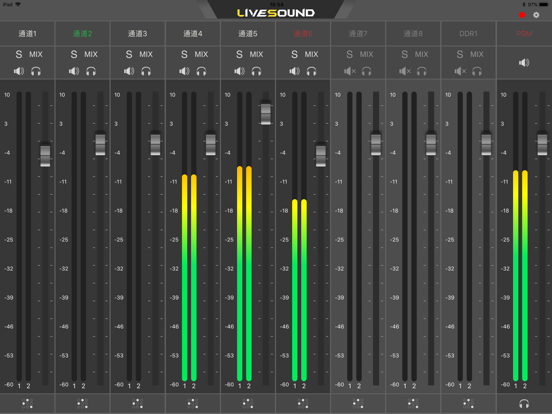Toggle MIX on 通道6
The image size is (552, 414).
(x=312, y=54)
